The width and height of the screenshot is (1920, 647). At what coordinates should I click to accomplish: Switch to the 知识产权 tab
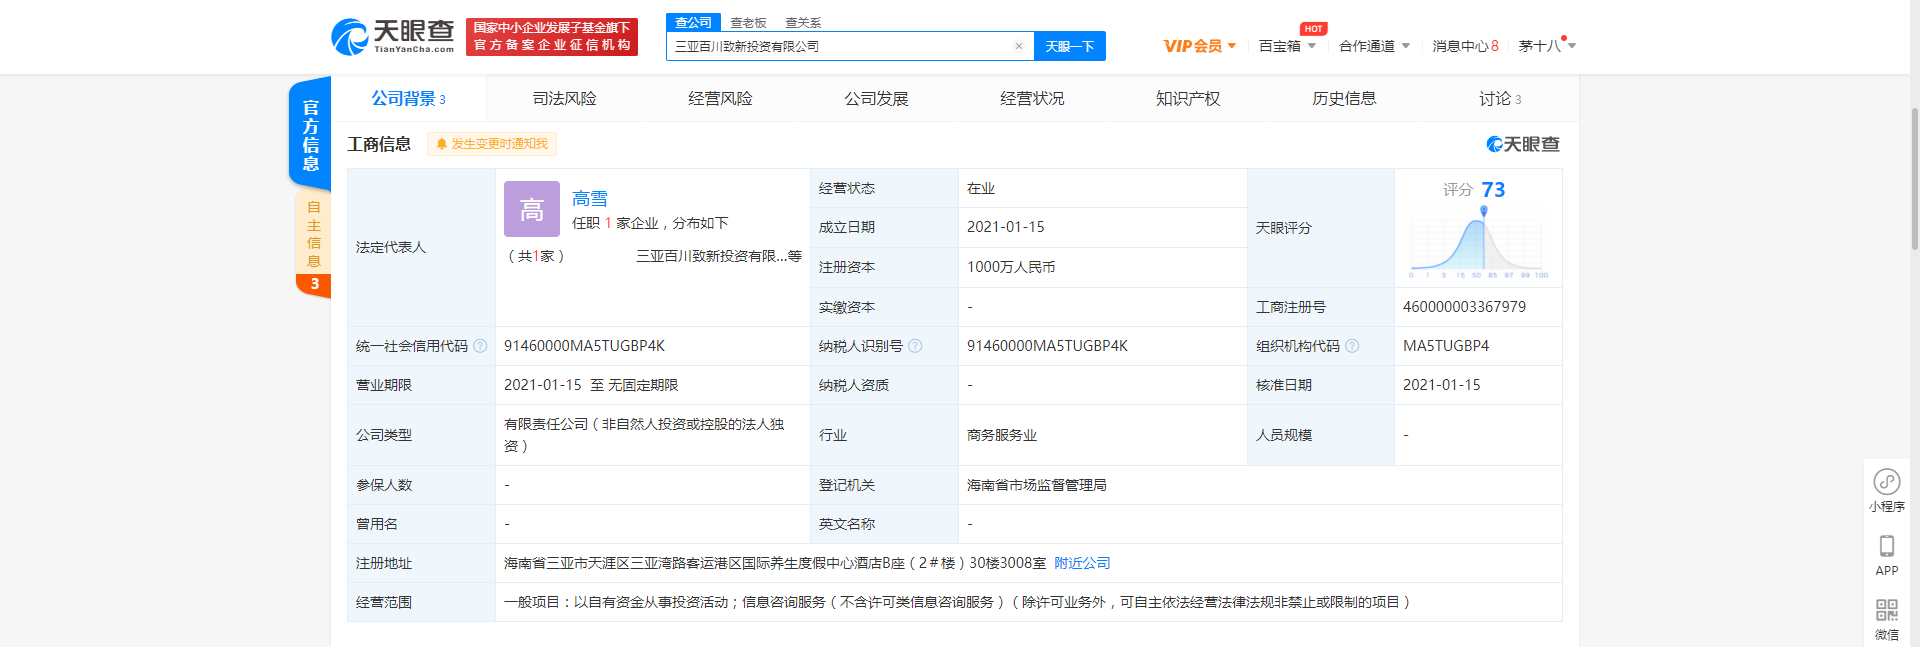click(x=1188, y=99)
